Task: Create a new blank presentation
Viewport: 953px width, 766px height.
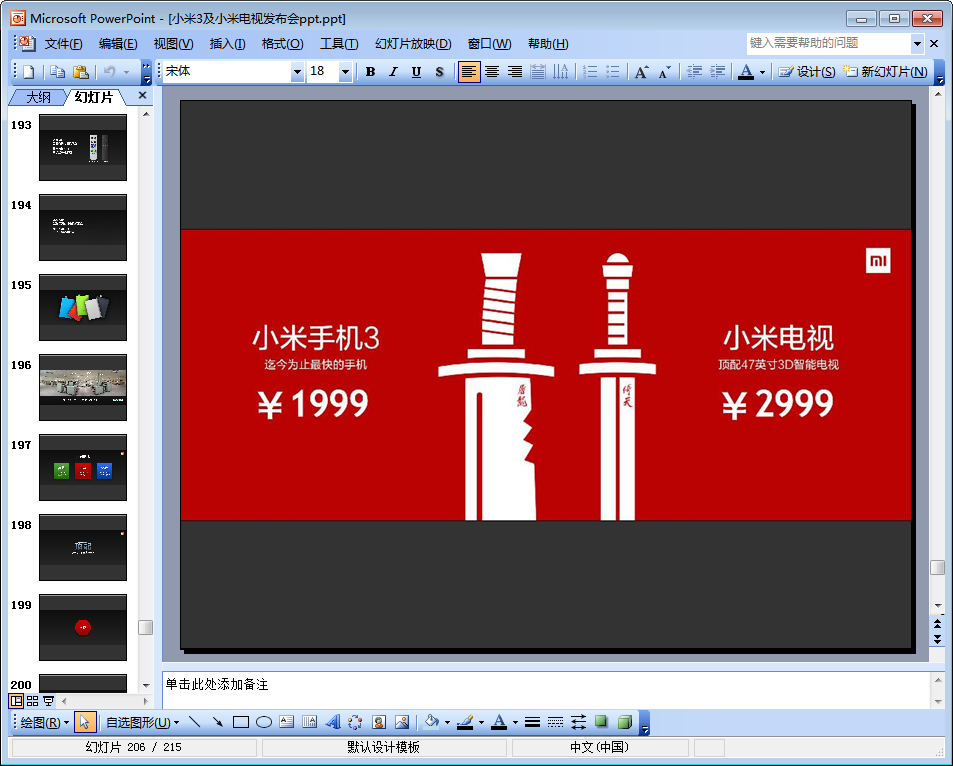Action: [29, 72]
